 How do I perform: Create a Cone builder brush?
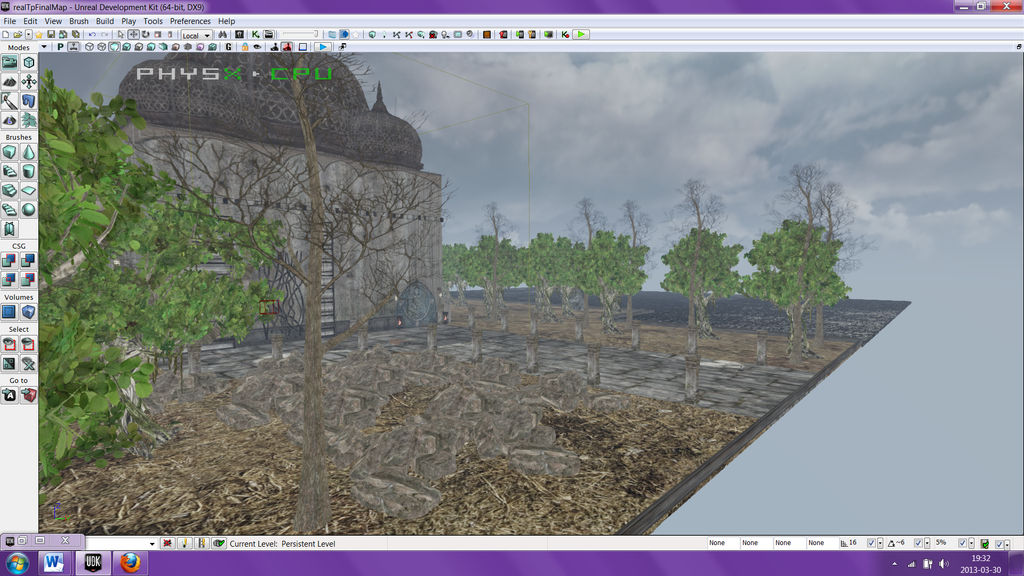pos(29,152)
